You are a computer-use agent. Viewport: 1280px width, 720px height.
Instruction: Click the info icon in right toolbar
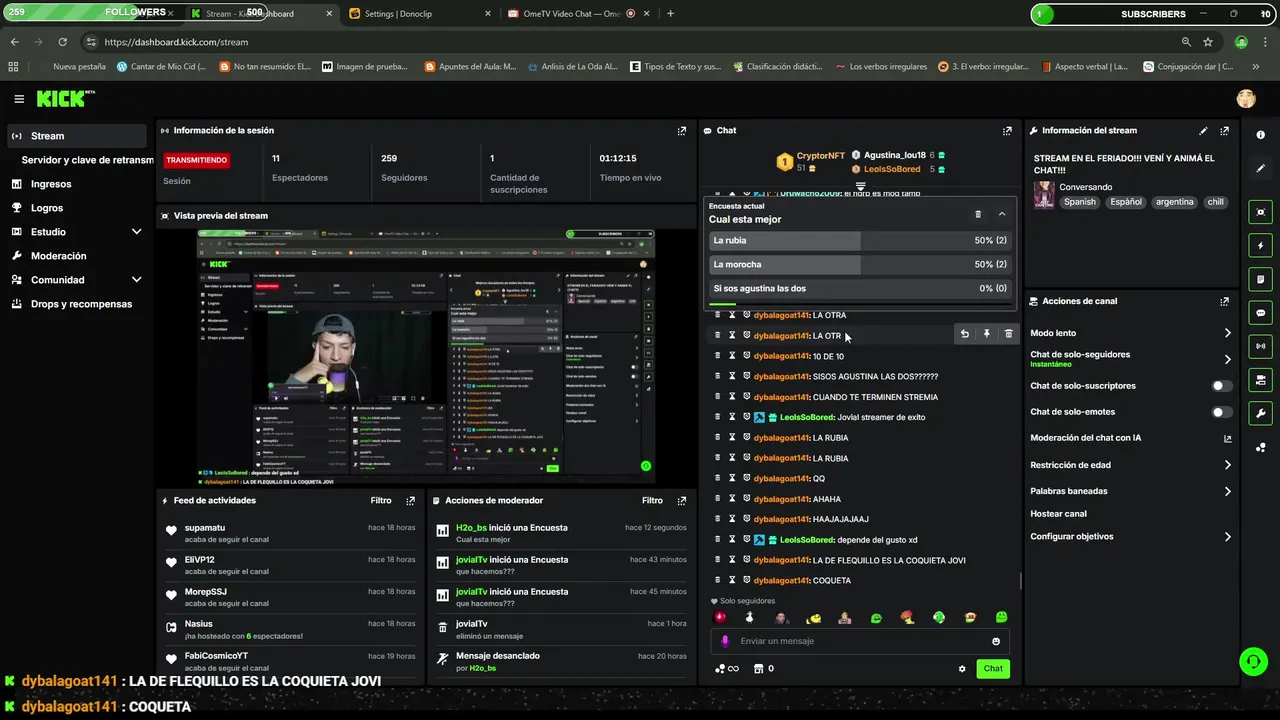coord(1260,135)
